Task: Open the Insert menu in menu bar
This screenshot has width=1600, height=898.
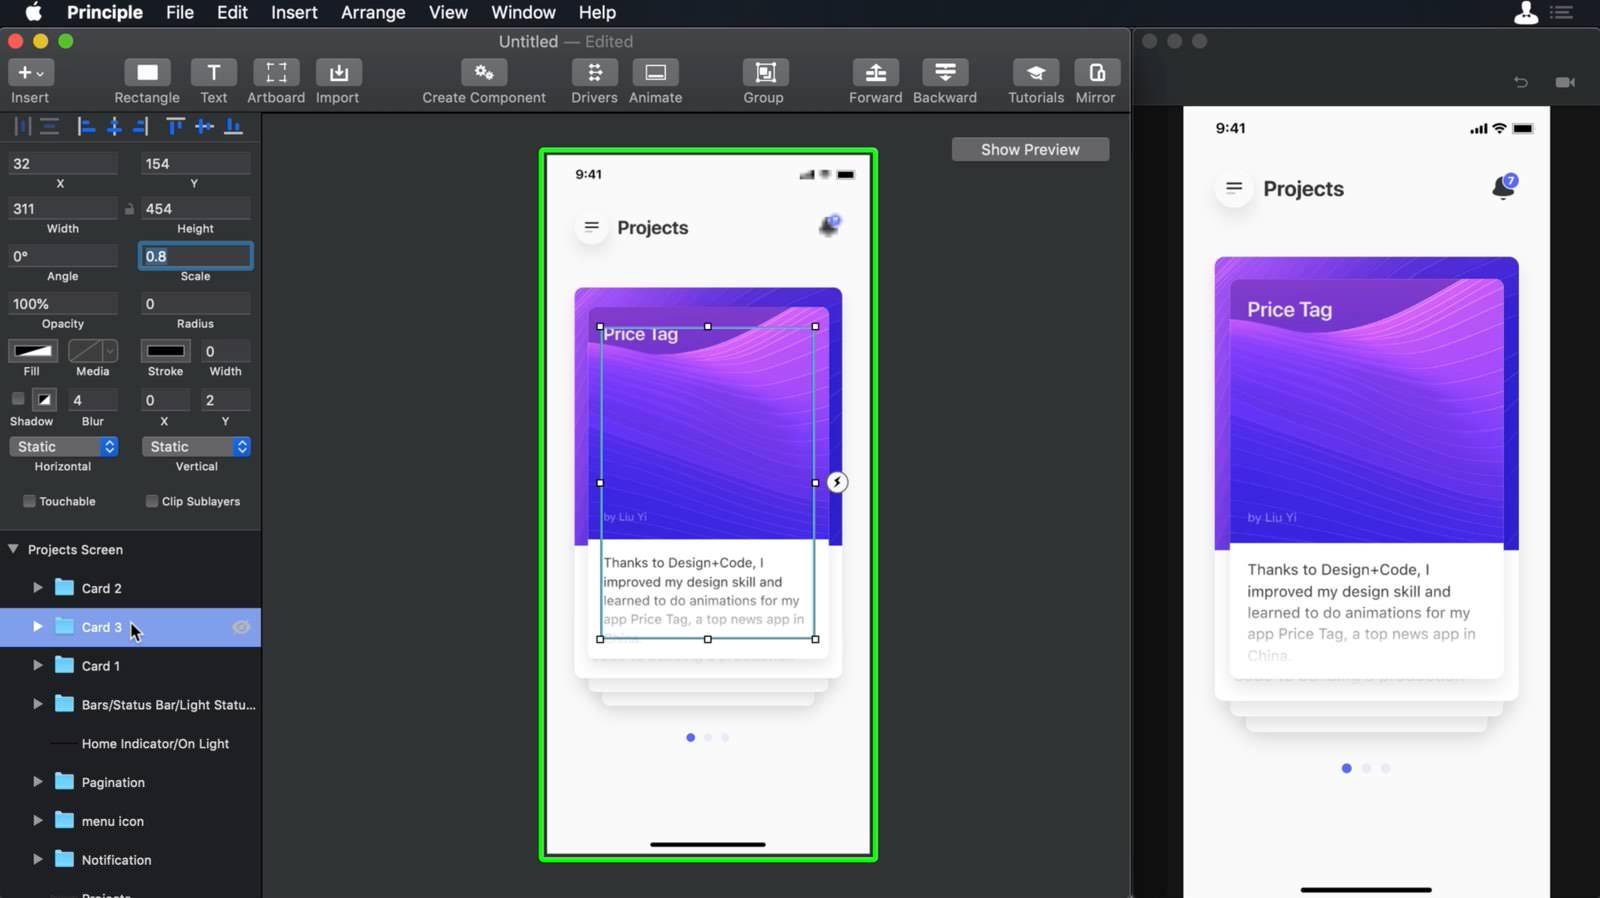Action: click(294, 13)
